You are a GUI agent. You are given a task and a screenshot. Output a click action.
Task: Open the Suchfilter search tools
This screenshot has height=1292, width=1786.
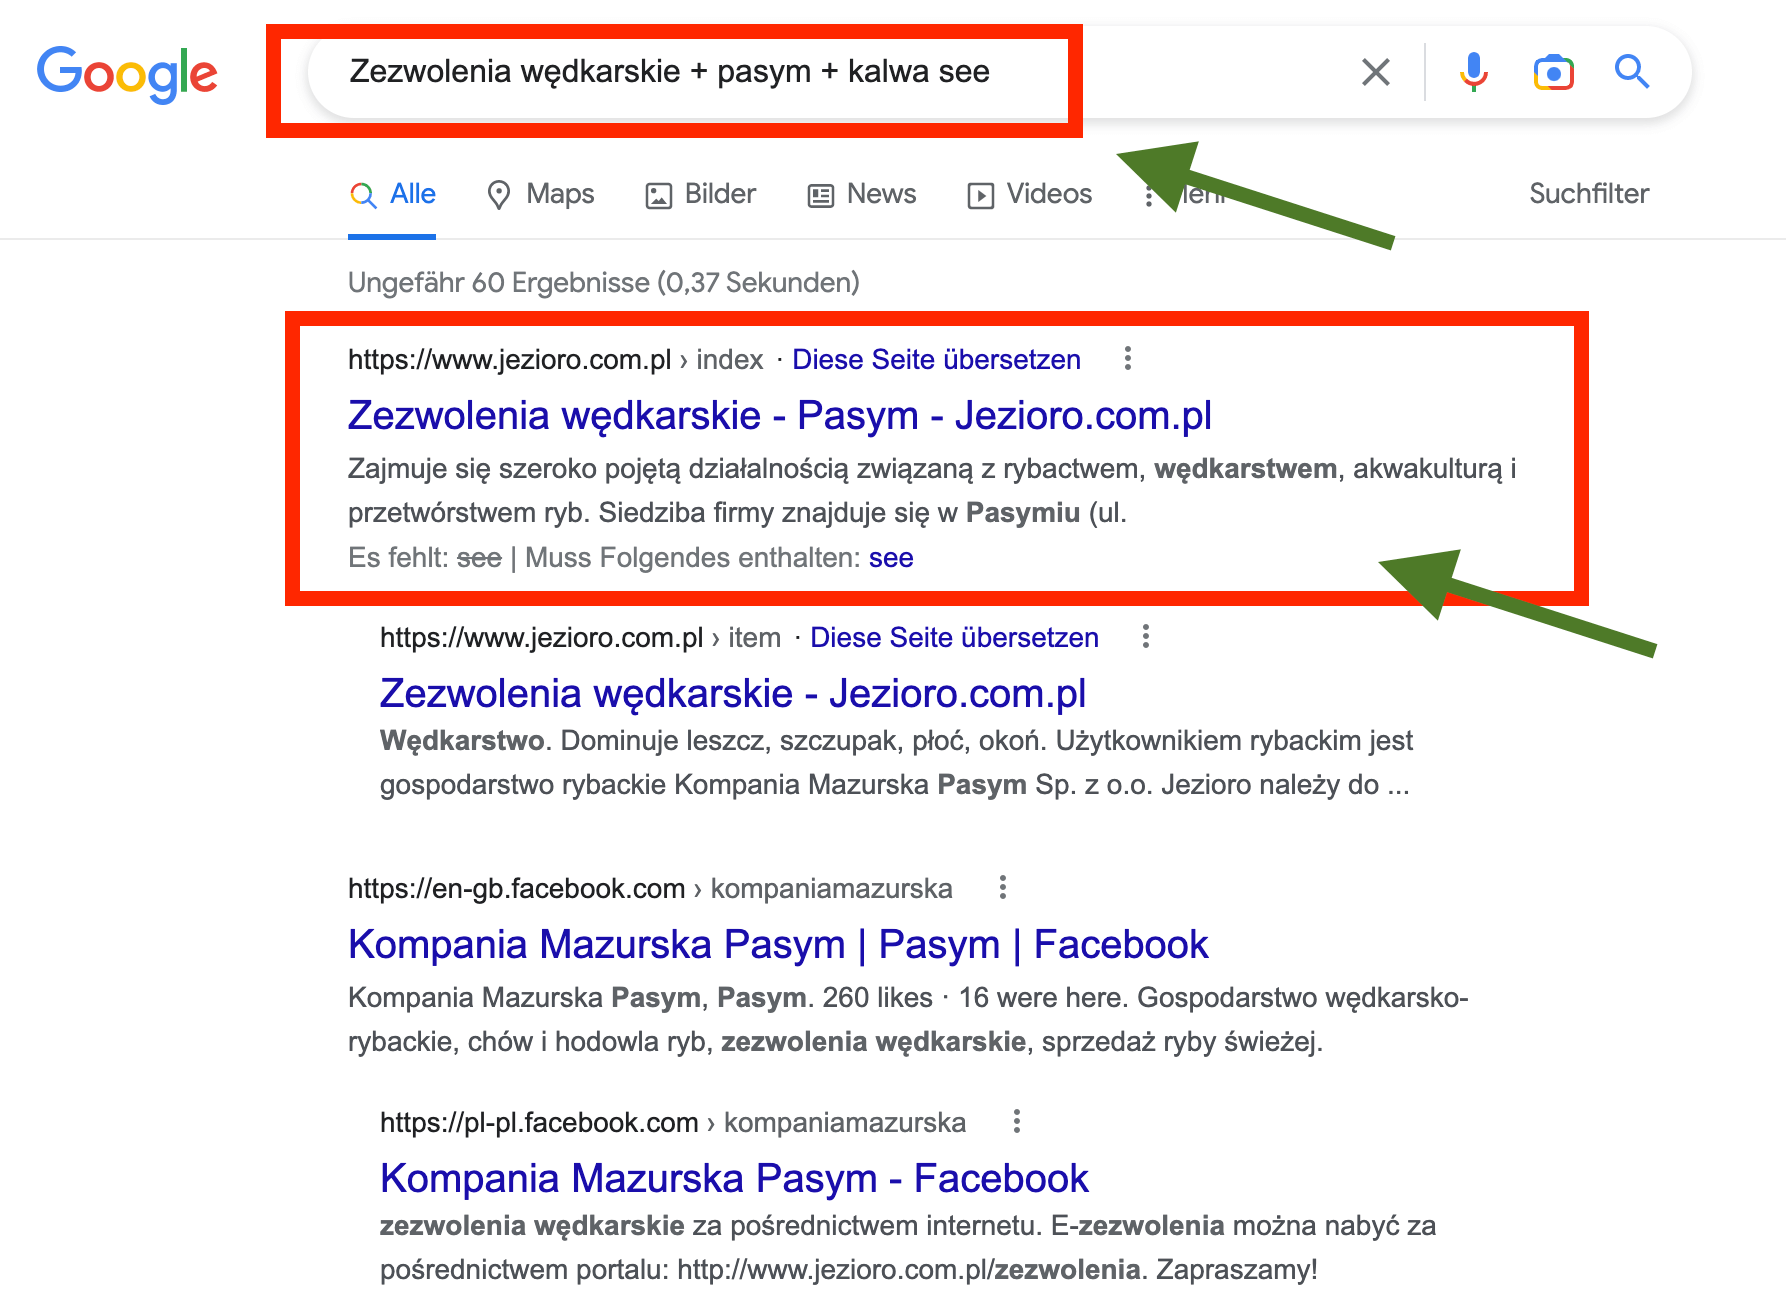pos(1589,194)
